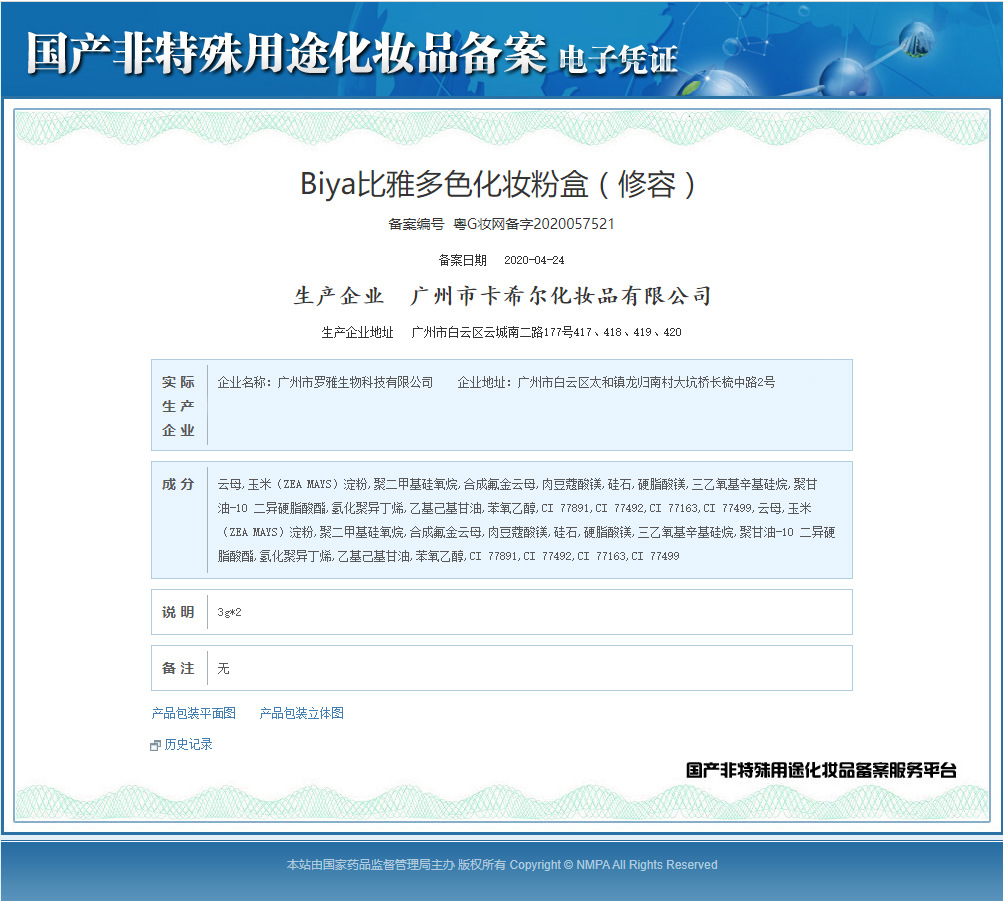This screenshot has width=1003, height=901.
Task: Click the 产品包装平面图 link
Action: (x=193, y=713)
